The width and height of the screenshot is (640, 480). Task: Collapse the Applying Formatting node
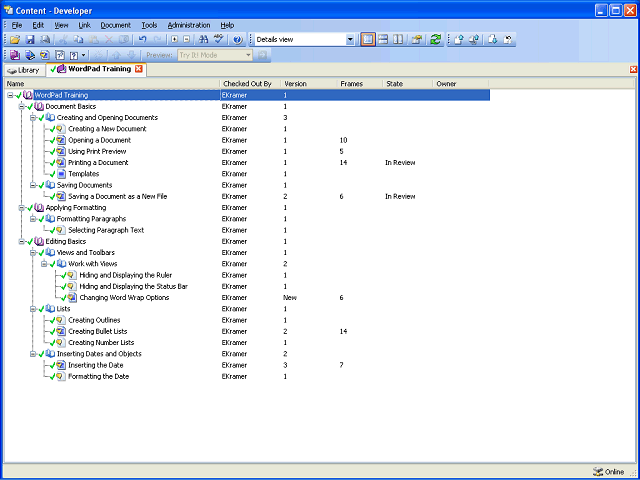22,208
